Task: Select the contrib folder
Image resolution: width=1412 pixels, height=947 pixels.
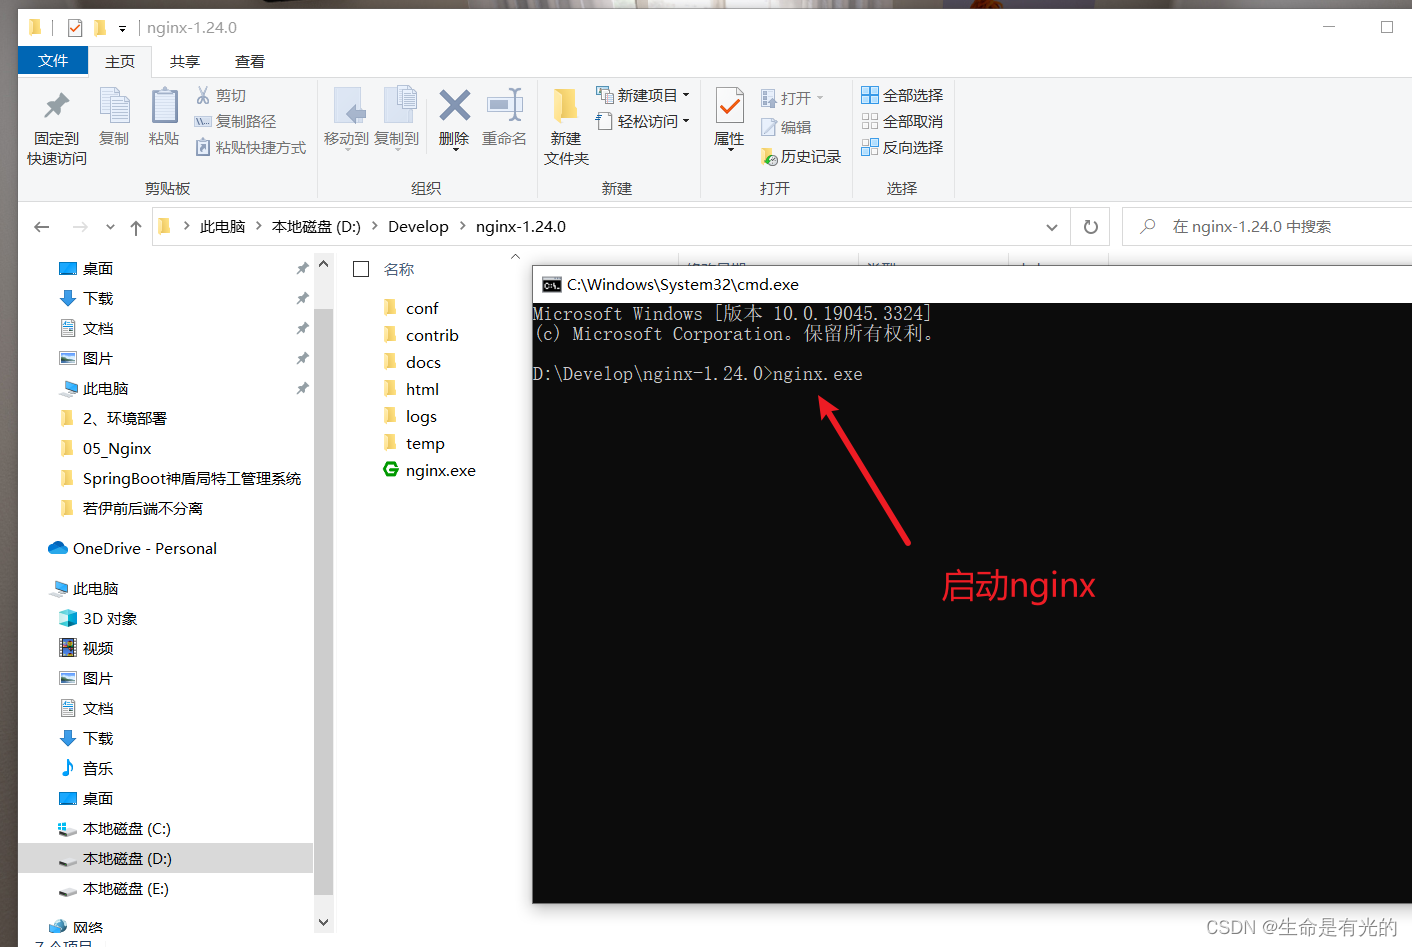Action: (421, 335)
